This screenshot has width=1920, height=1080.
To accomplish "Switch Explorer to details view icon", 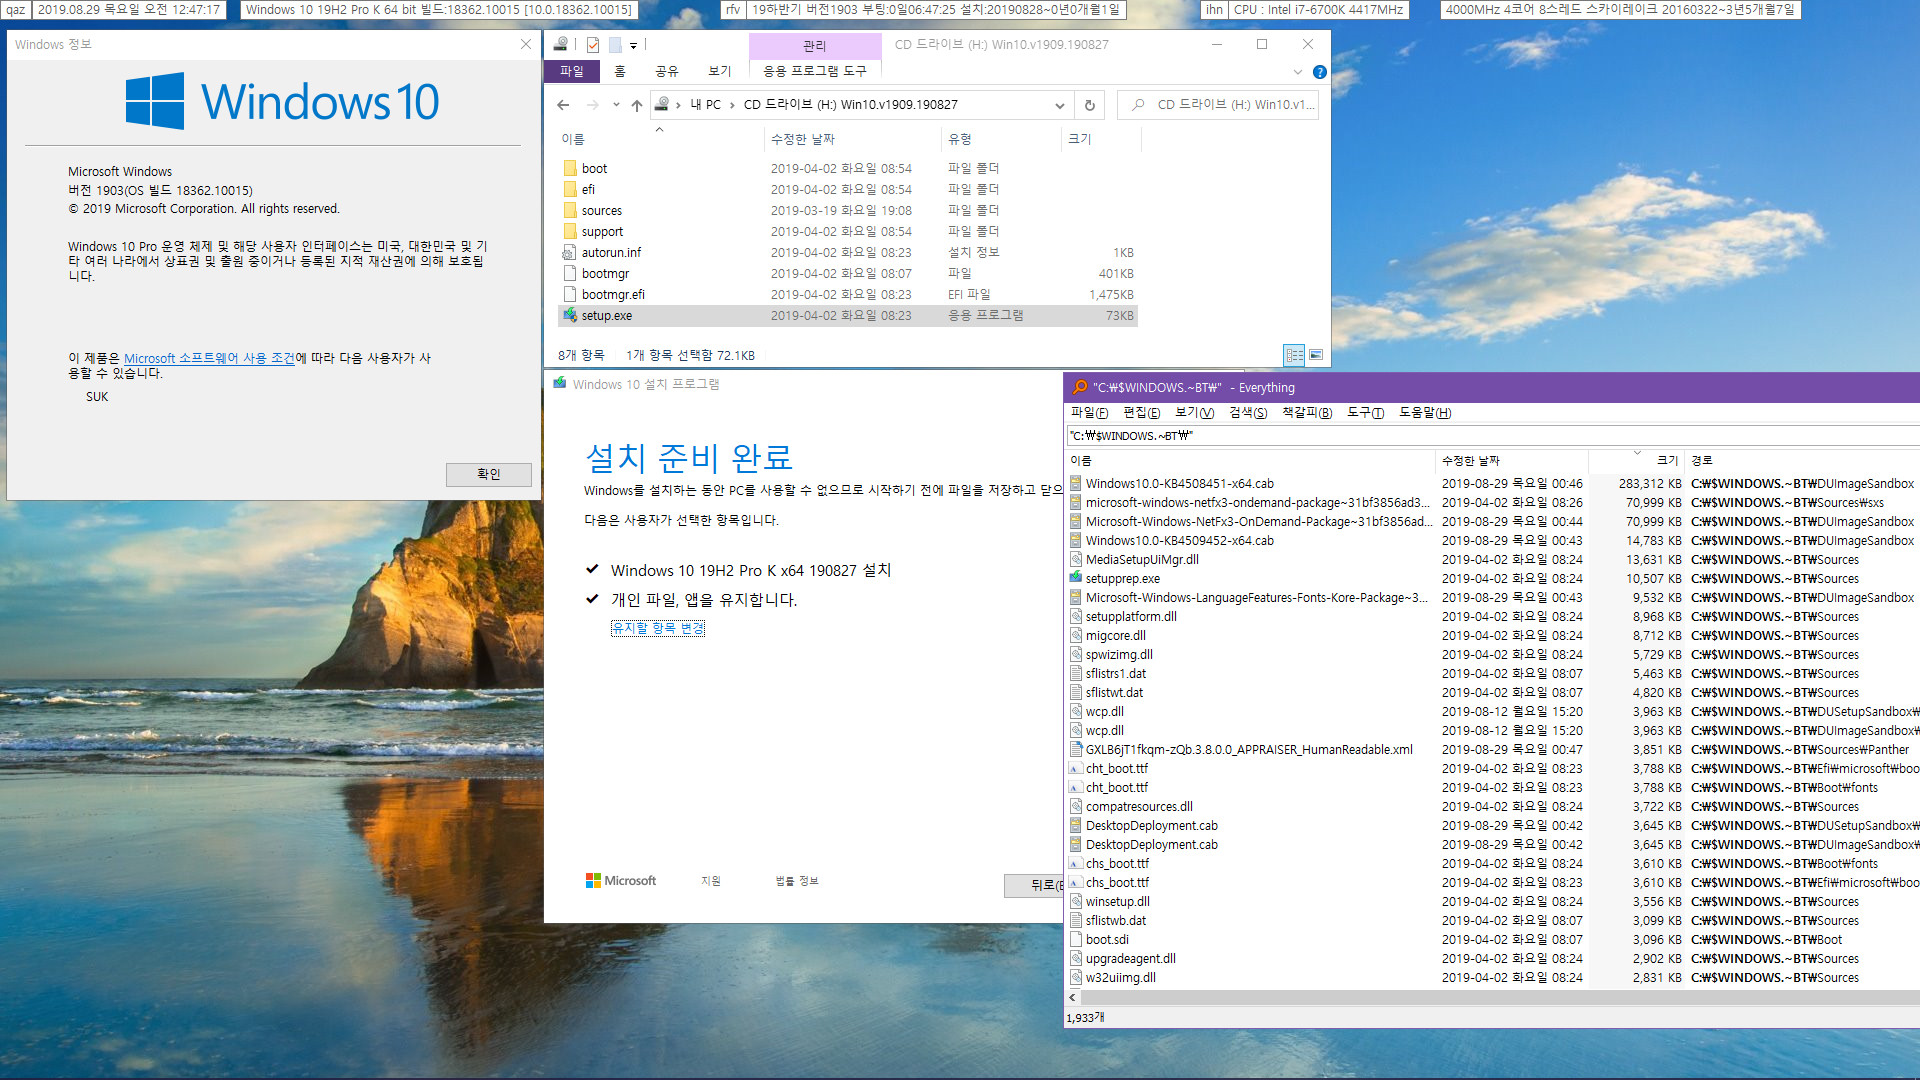I will tap(1294, 355).
